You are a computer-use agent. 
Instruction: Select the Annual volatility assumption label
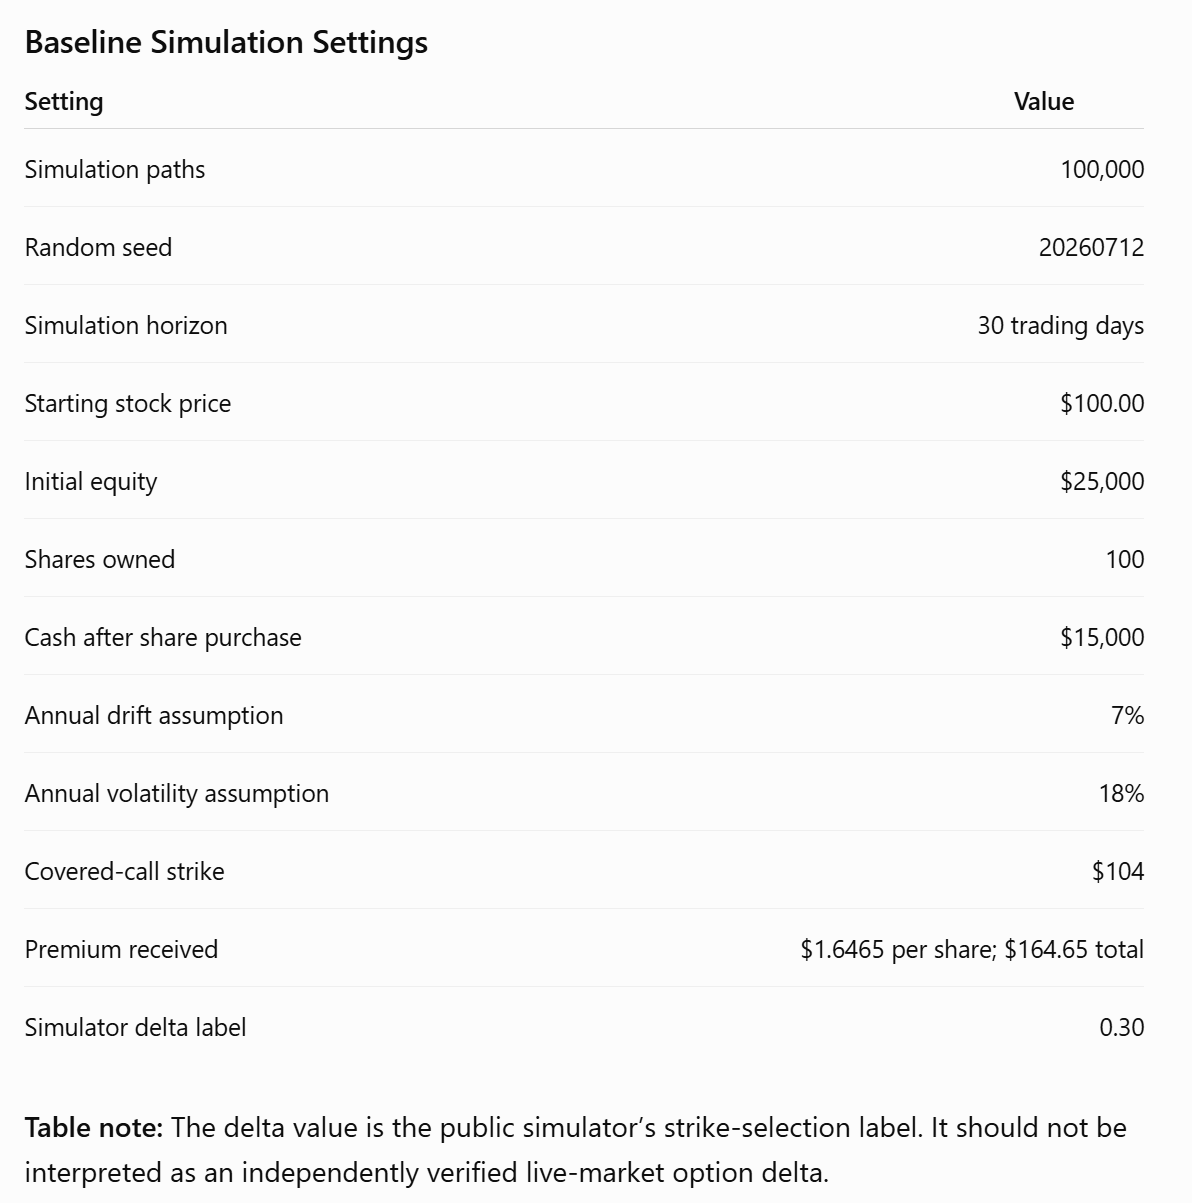(x=177, y=794)
